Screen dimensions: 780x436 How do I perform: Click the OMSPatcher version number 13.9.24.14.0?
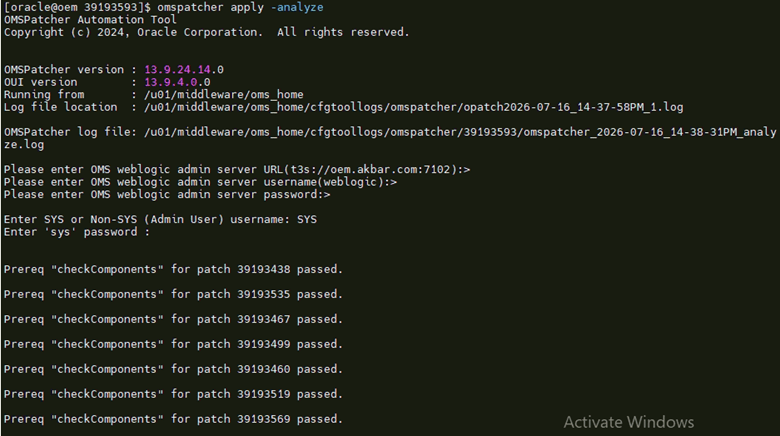pos(184,70)
